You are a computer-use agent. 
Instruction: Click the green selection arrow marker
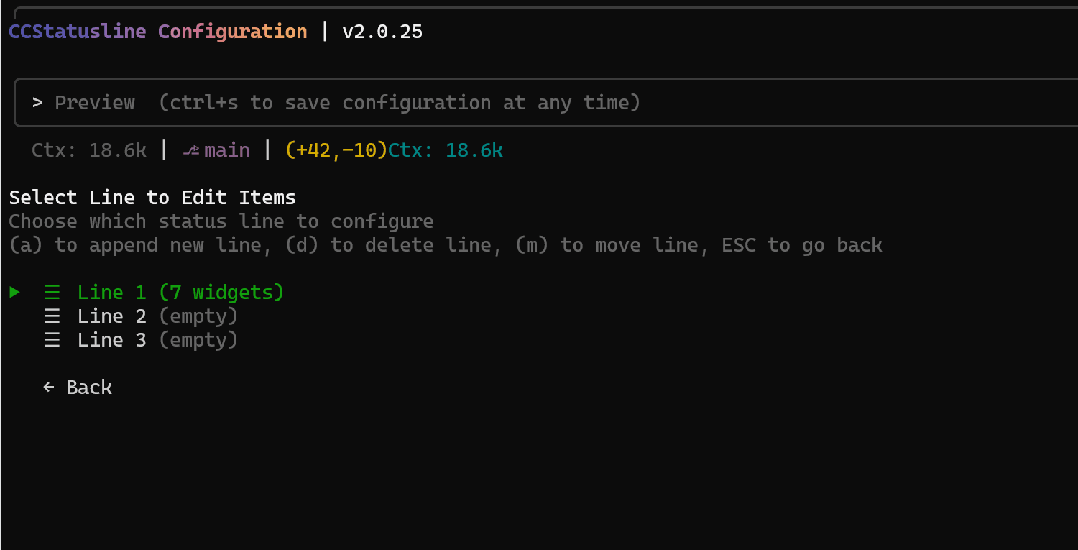[15, 292]
